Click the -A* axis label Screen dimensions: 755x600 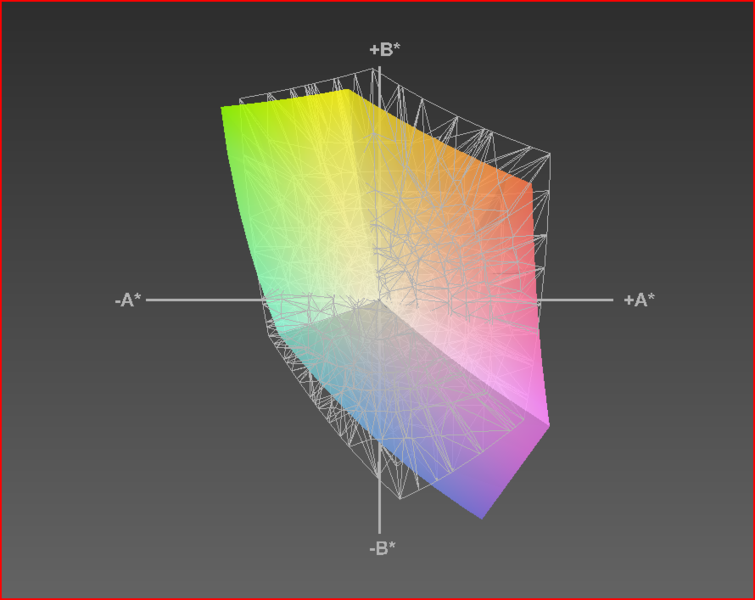click(x=128, y=300)
